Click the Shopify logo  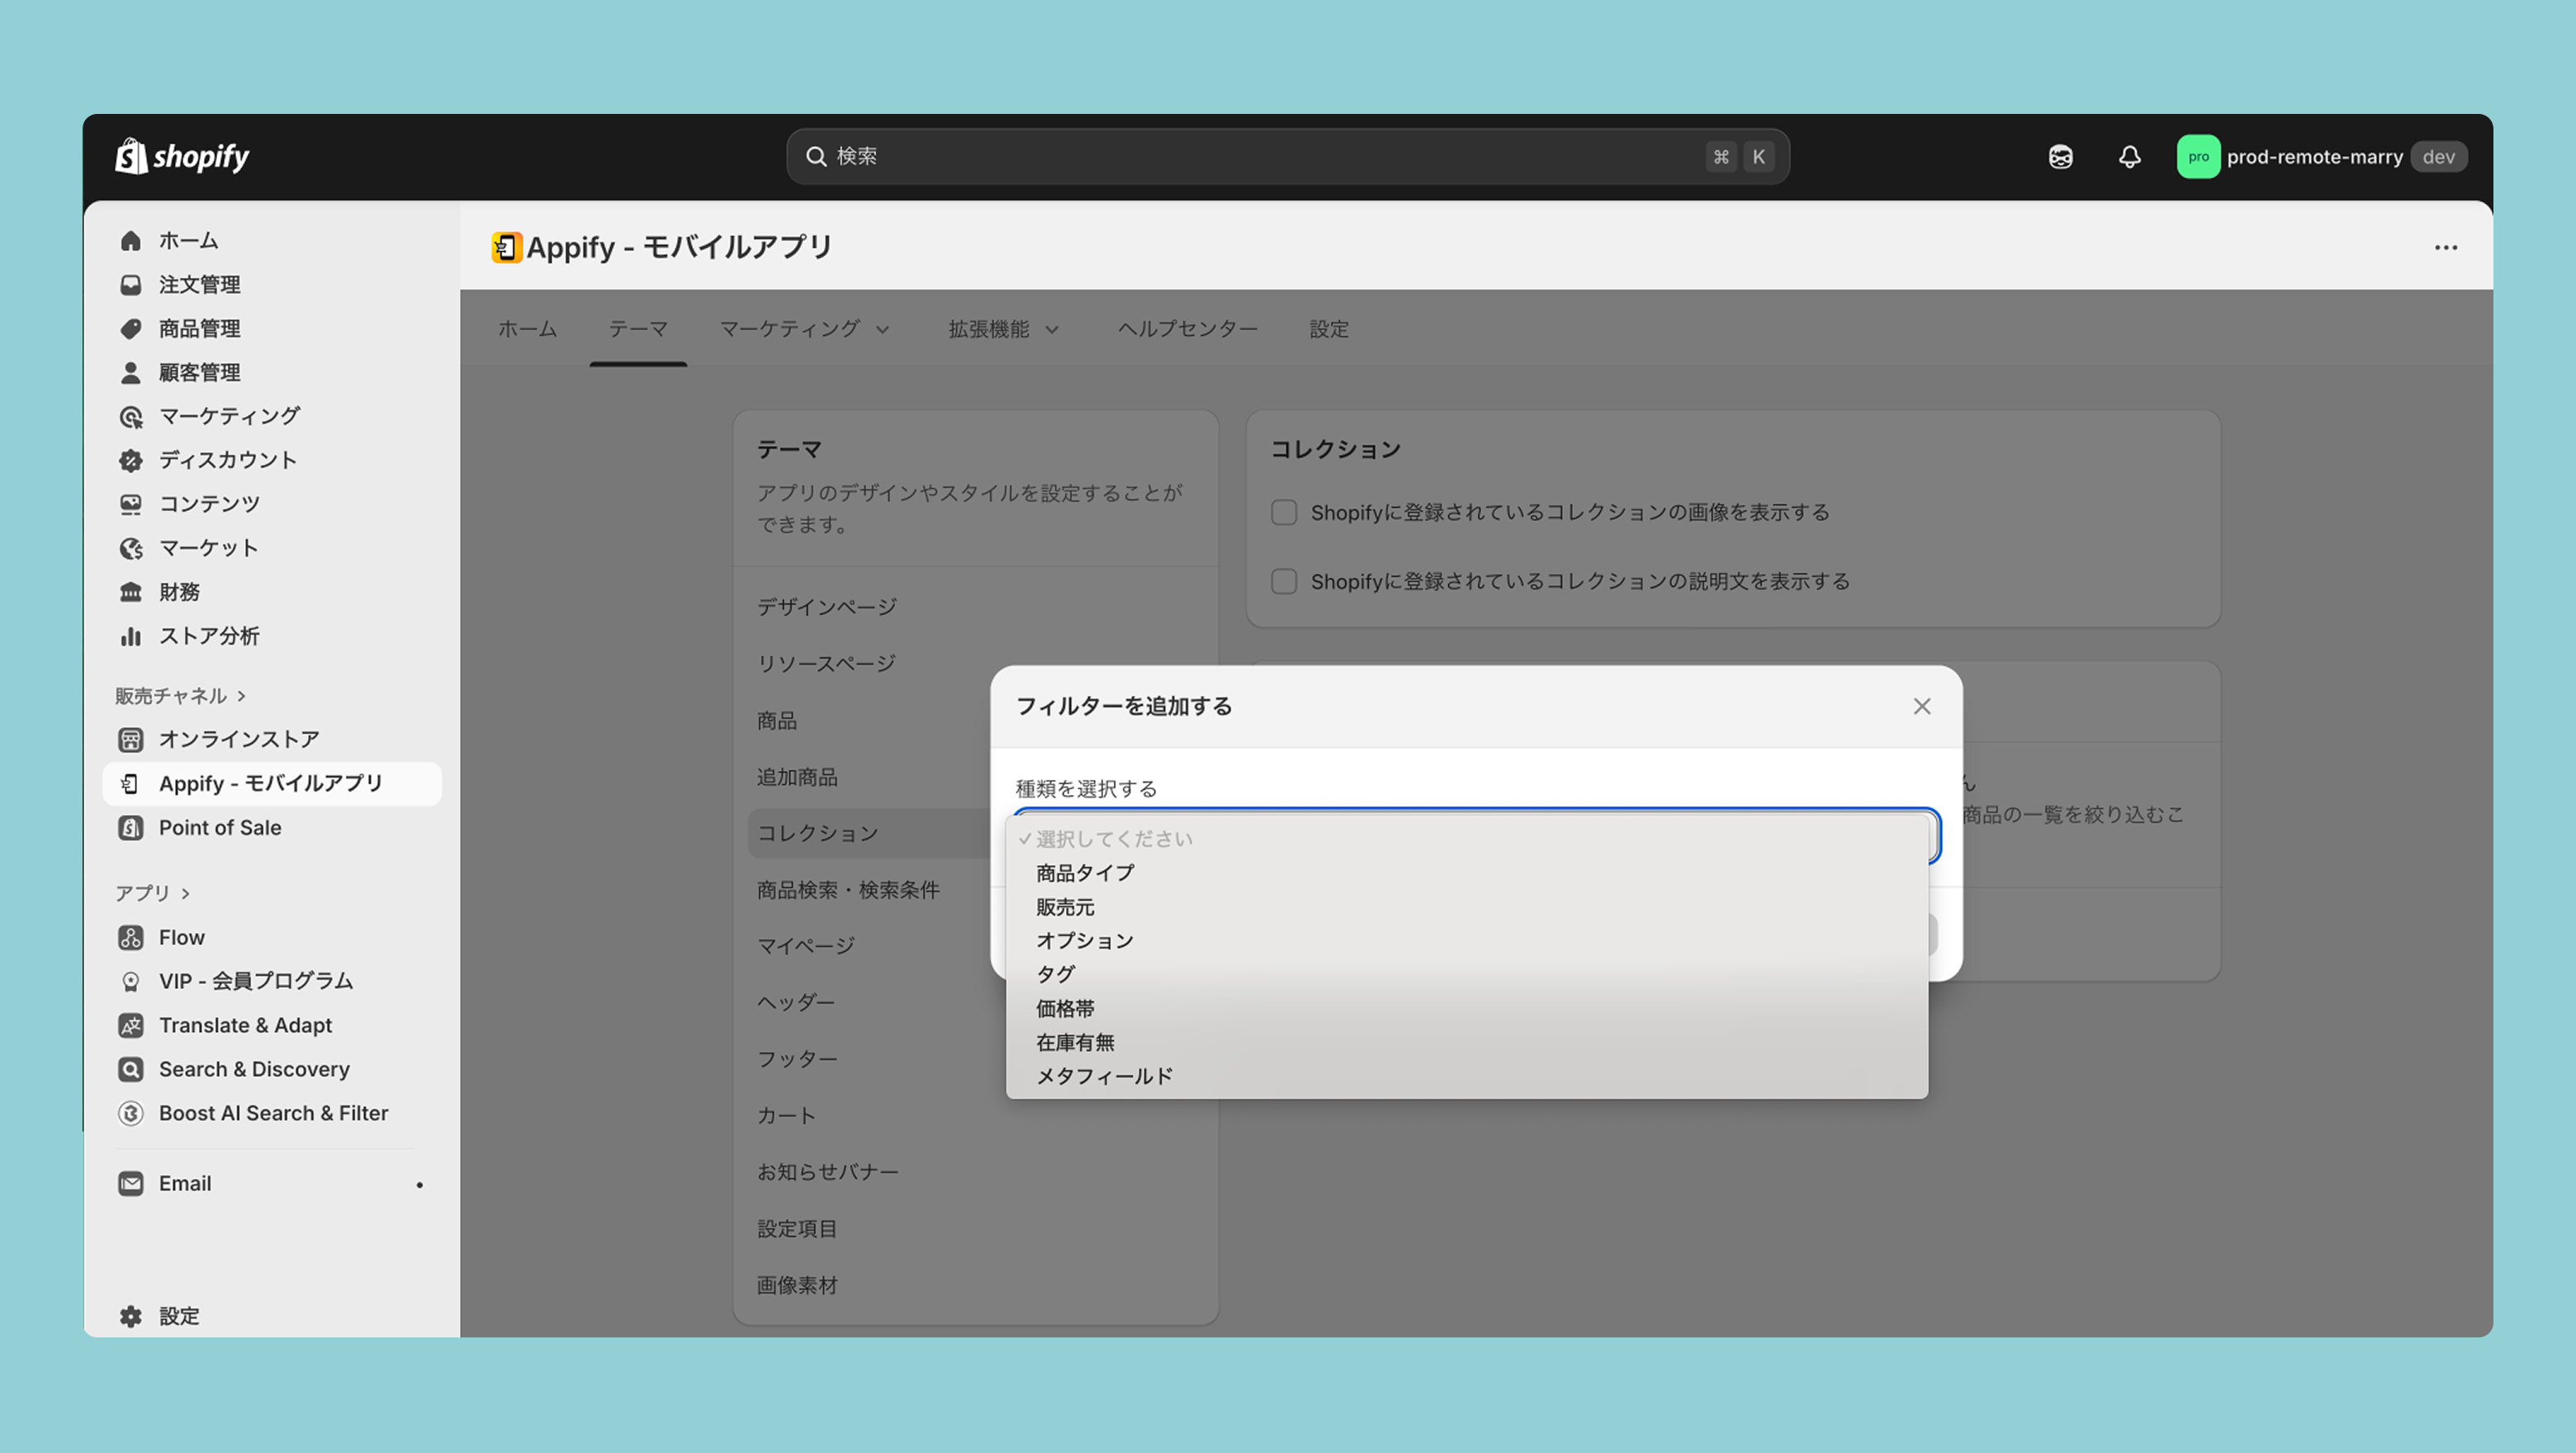pos(182,156)
